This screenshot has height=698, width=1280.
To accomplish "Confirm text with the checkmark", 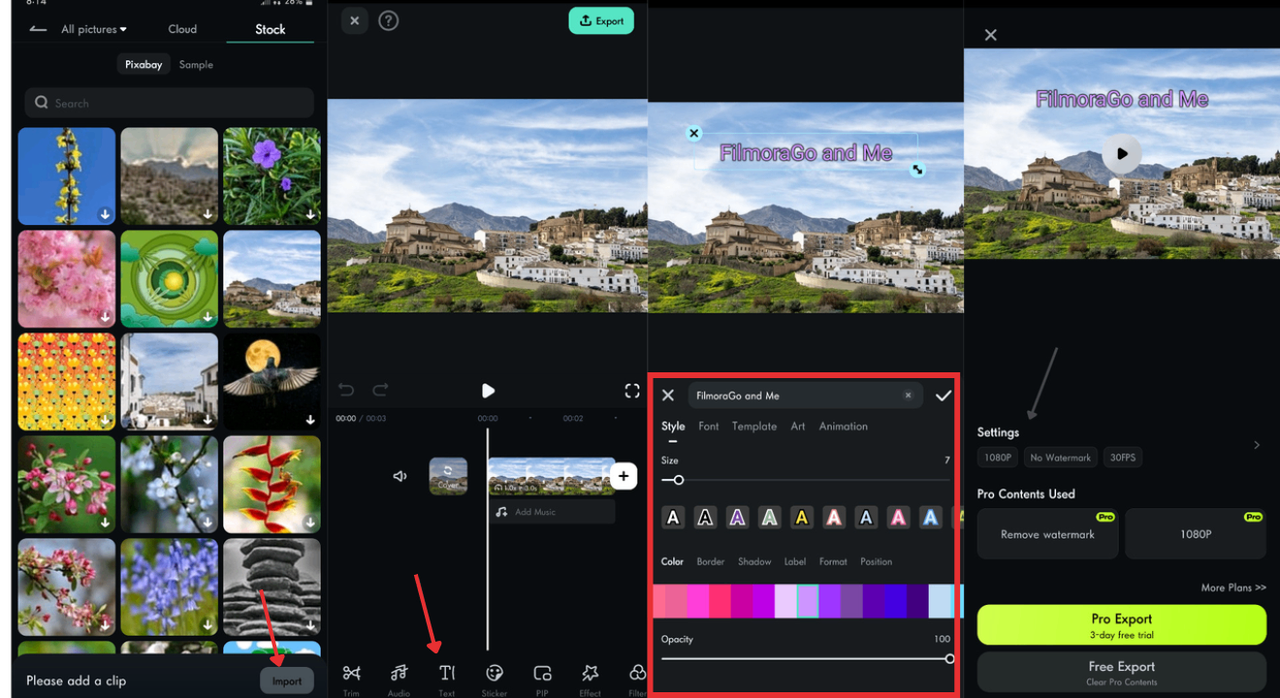I will click(943, 396).
